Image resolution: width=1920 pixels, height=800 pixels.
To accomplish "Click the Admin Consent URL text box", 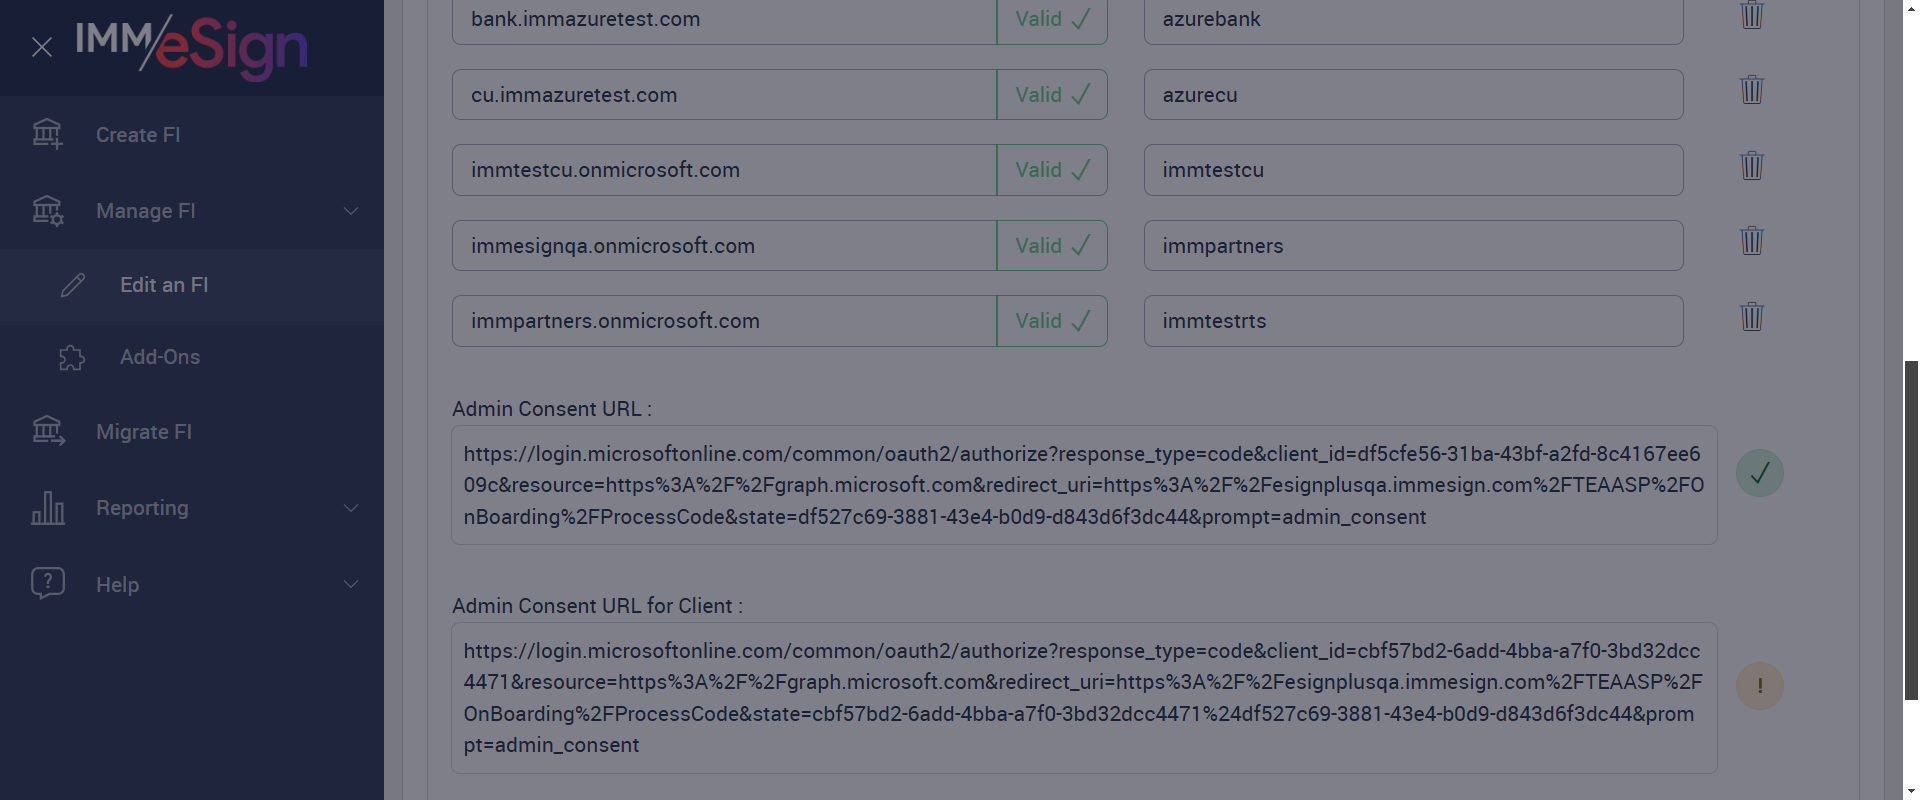I will pyautogui.click(x=1083, y=485).
